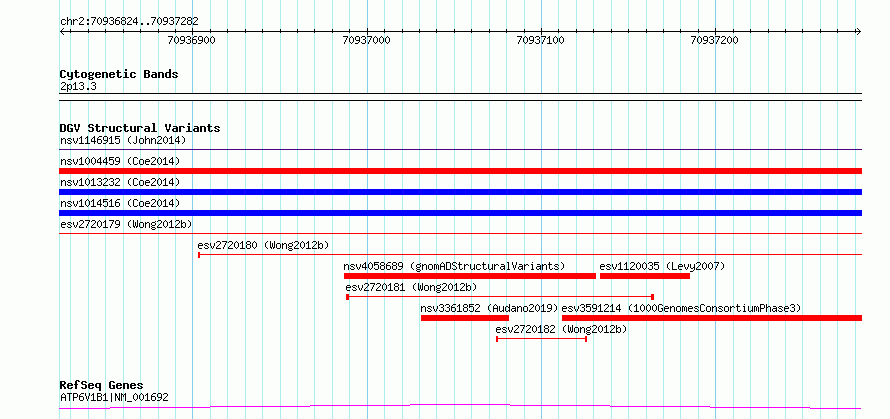
Task: Click the red nsv3361852 variant bar
Action: tap(465, 318)
